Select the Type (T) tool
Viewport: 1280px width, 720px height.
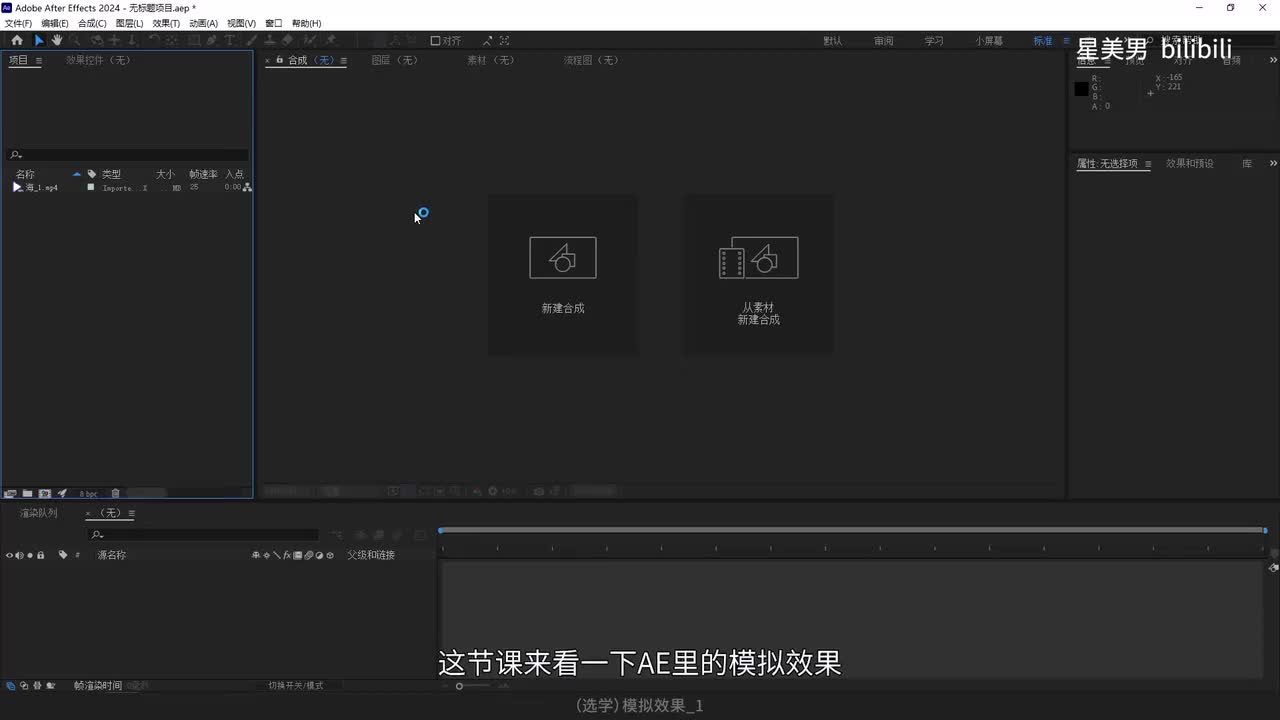click(x=230, y=40)
